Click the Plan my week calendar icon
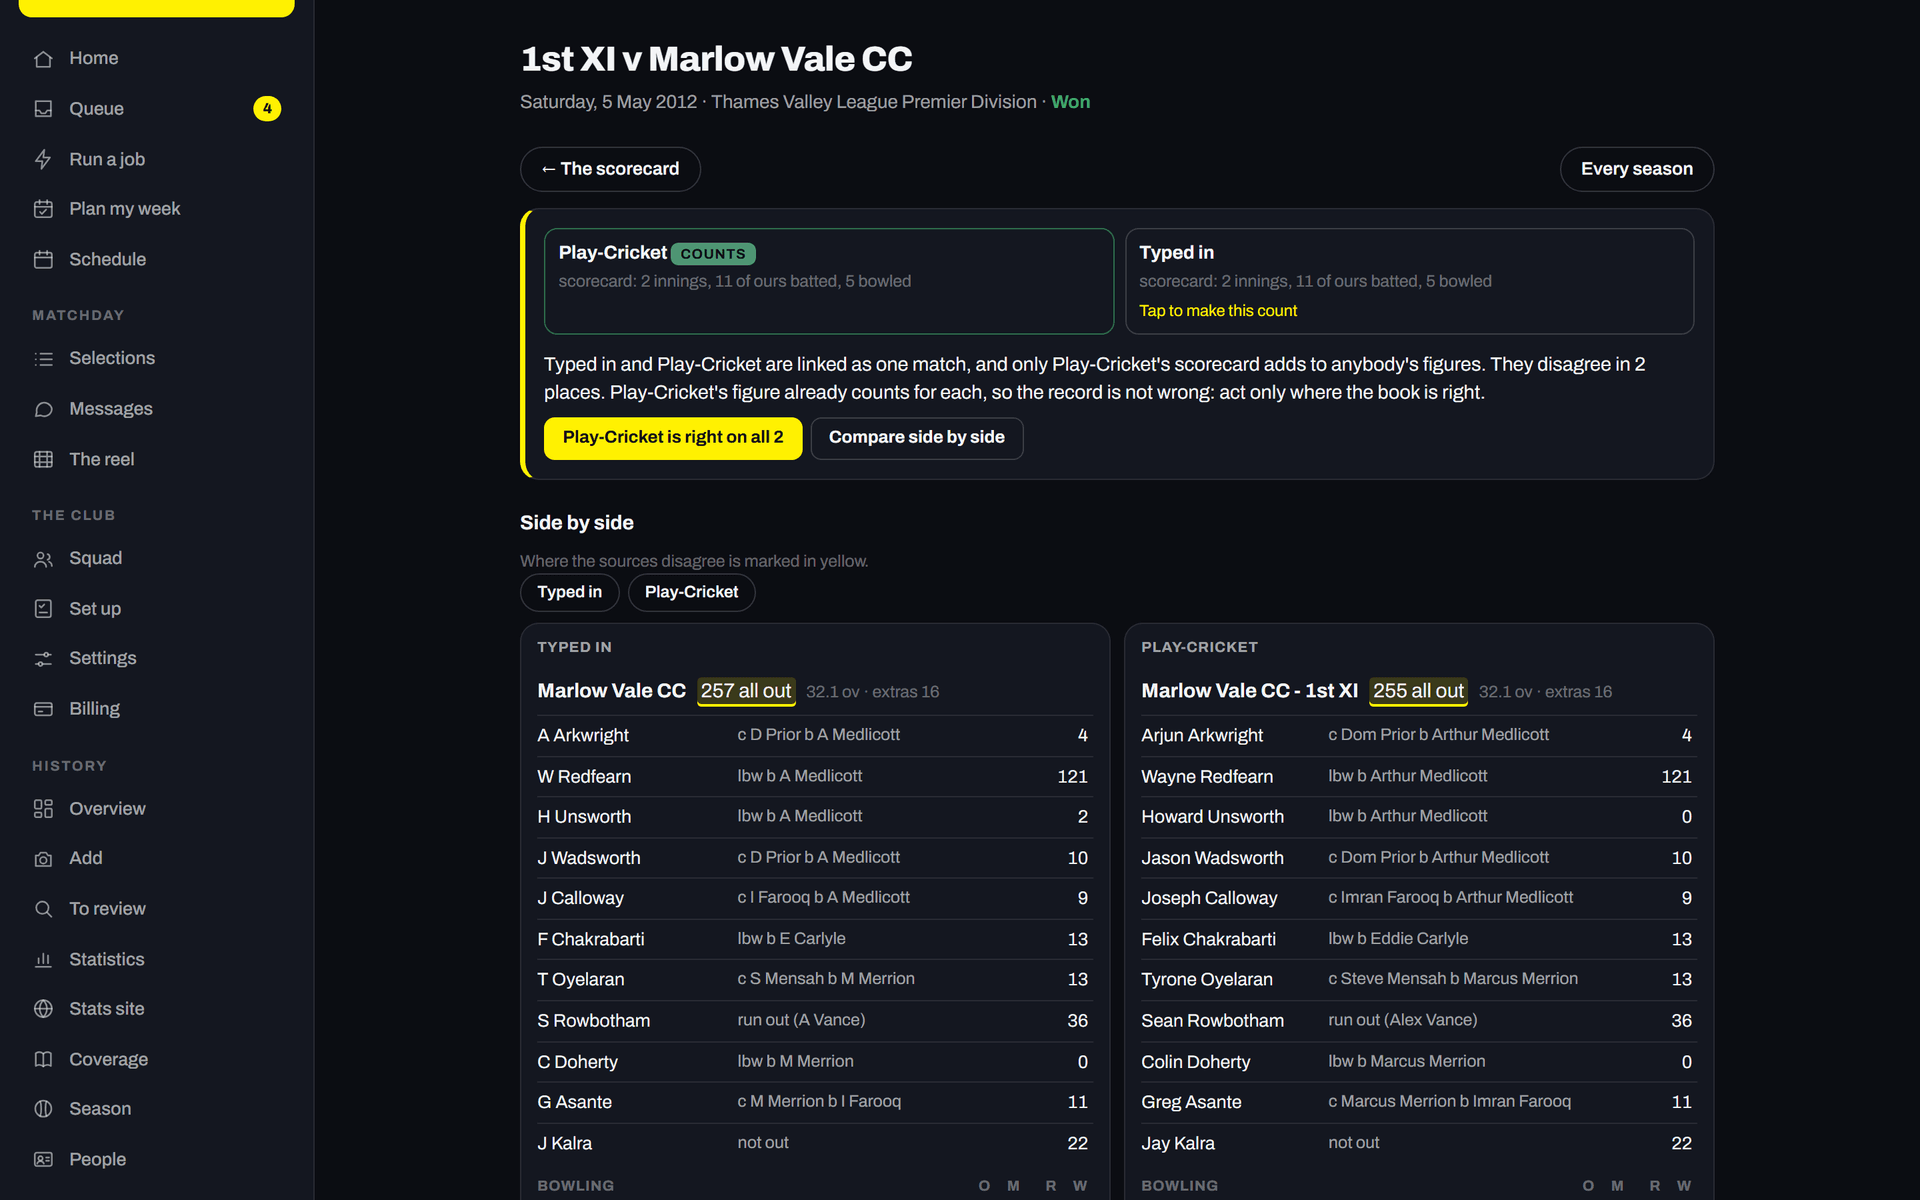The height and width of the screenshot is (1200, 1920). click(43, 209)
